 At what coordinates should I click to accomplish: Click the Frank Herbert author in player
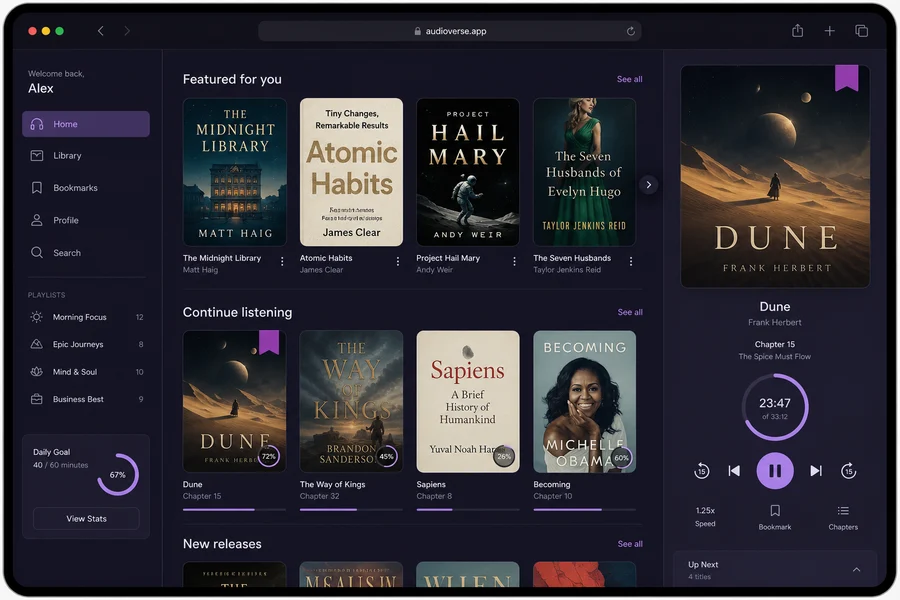point(775,323)
